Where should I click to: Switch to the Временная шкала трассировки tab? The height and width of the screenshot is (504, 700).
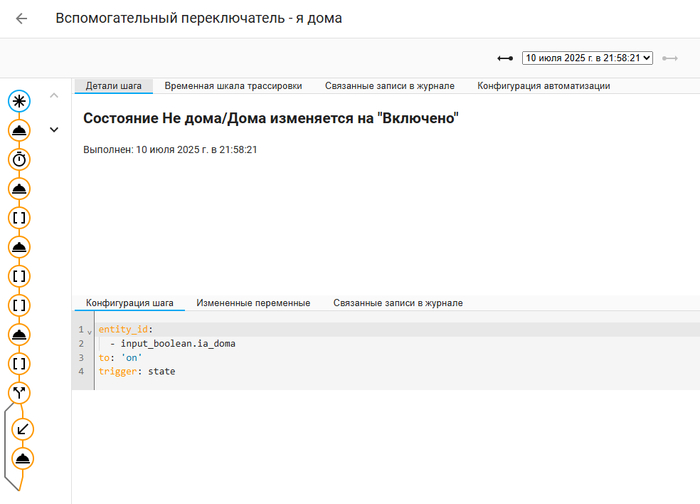233,86
